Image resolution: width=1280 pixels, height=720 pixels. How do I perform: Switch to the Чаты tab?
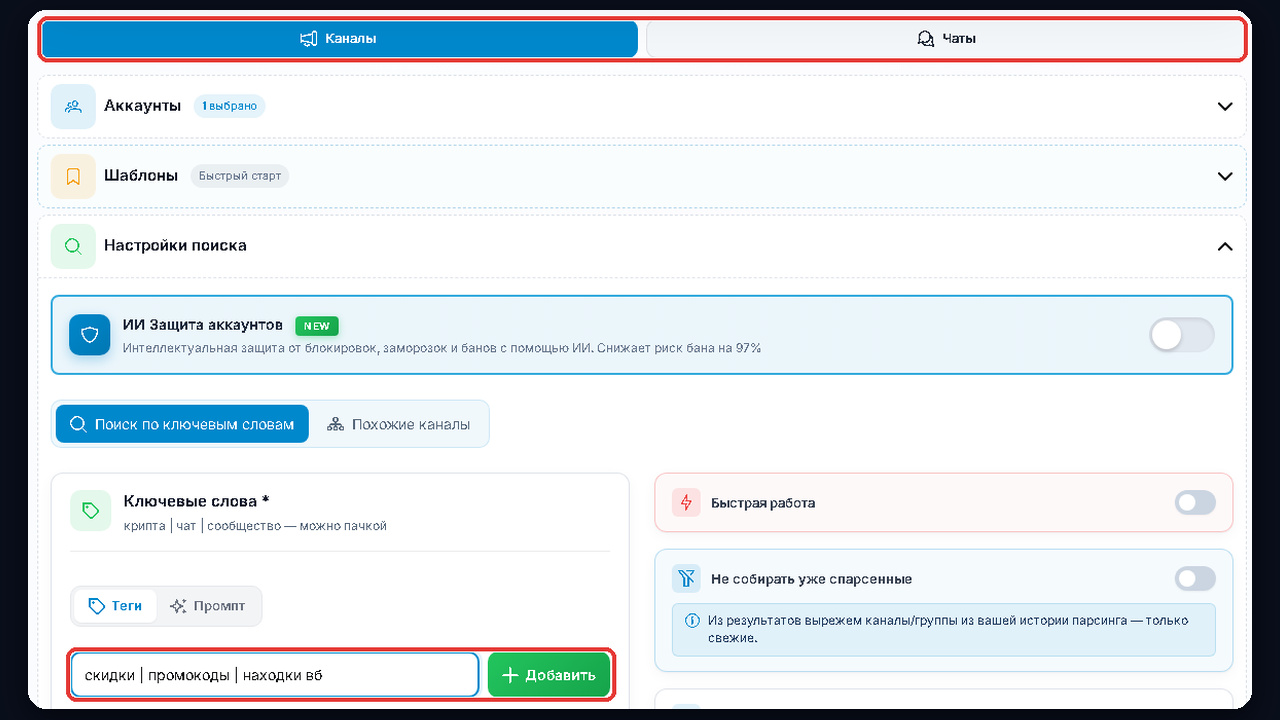pos(945,39)
